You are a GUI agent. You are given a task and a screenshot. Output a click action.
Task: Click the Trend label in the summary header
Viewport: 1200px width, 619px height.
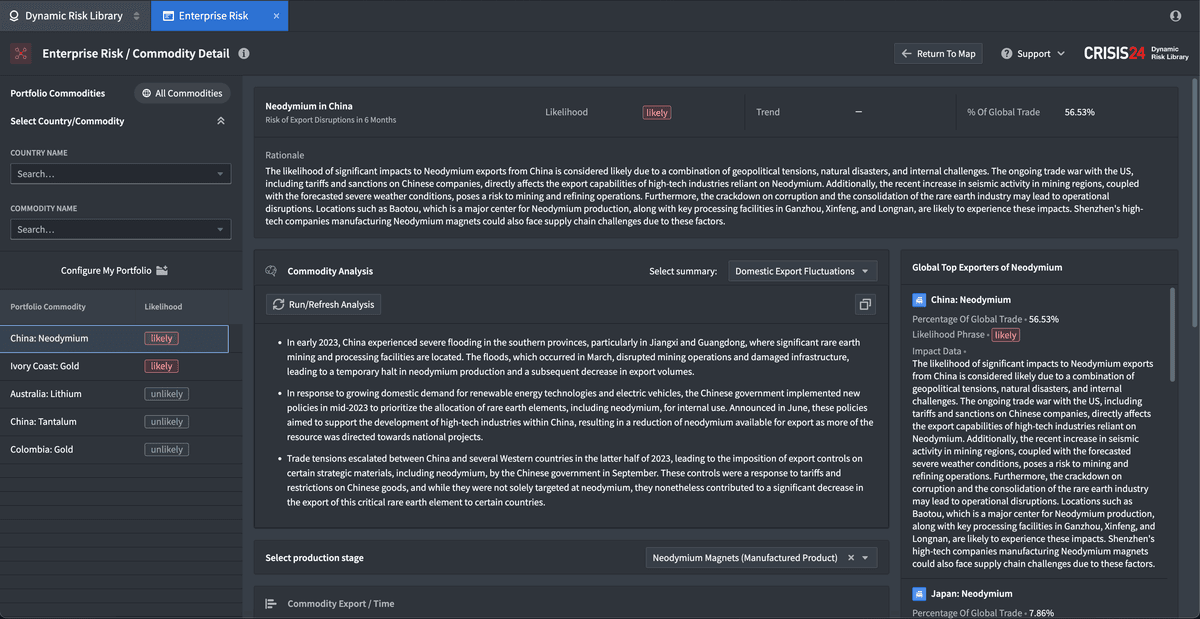pos(768,112)
